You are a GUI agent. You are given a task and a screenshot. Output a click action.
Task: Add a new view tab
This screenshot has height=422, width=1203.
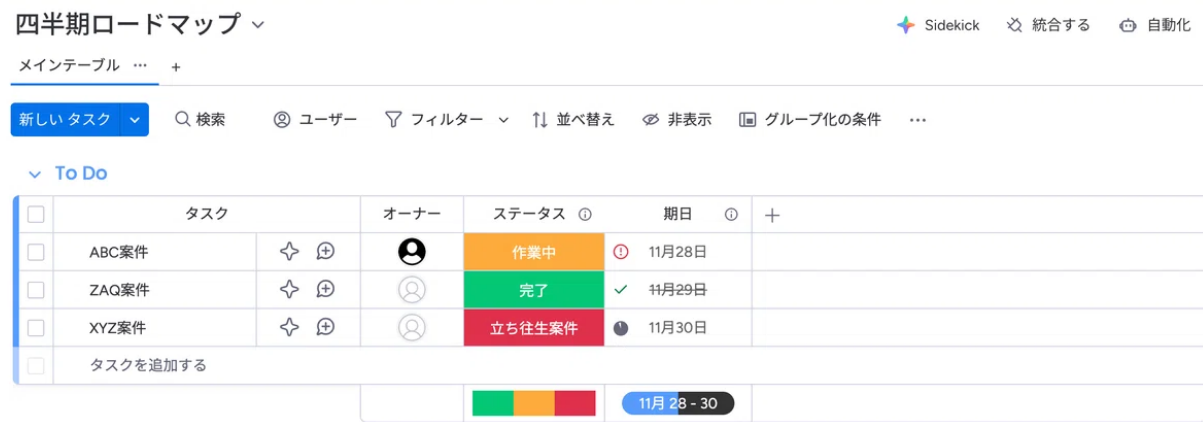176,67
